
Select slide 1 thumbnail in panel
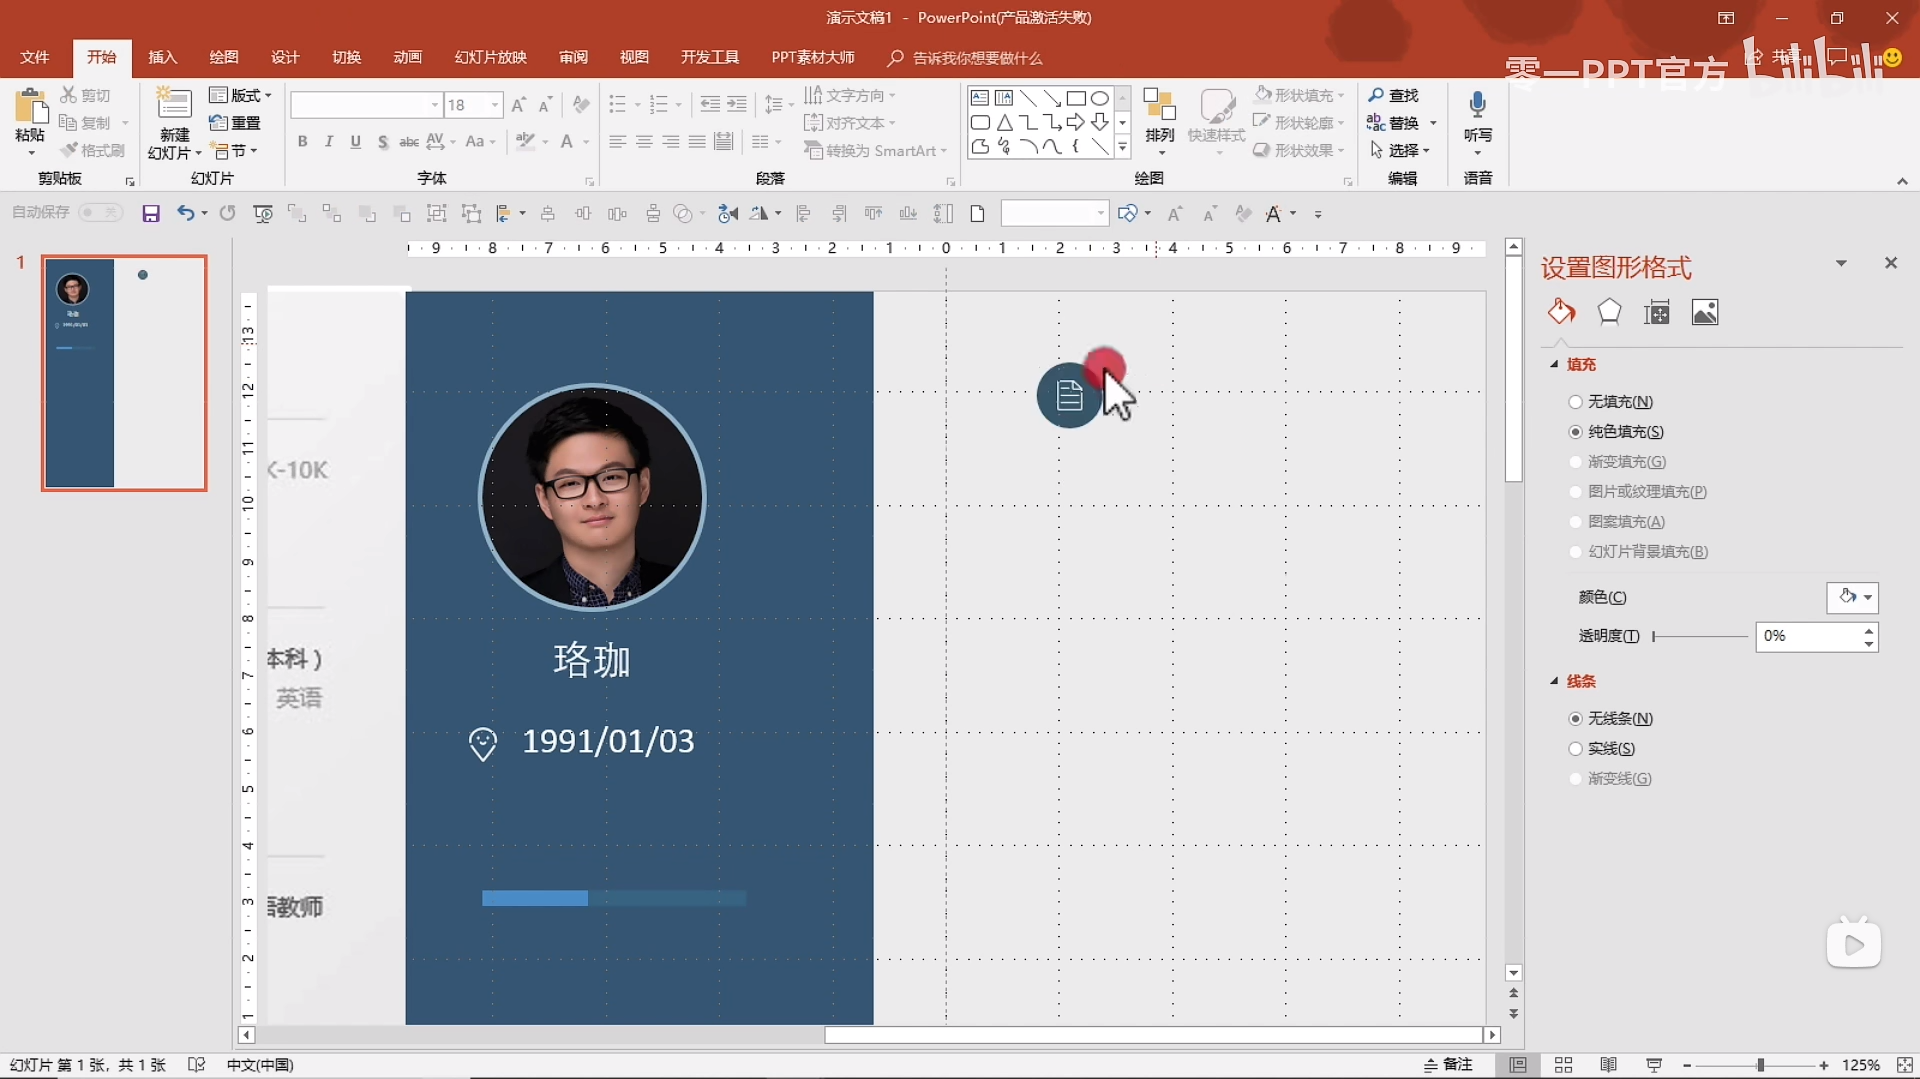[x=124, y=373]
